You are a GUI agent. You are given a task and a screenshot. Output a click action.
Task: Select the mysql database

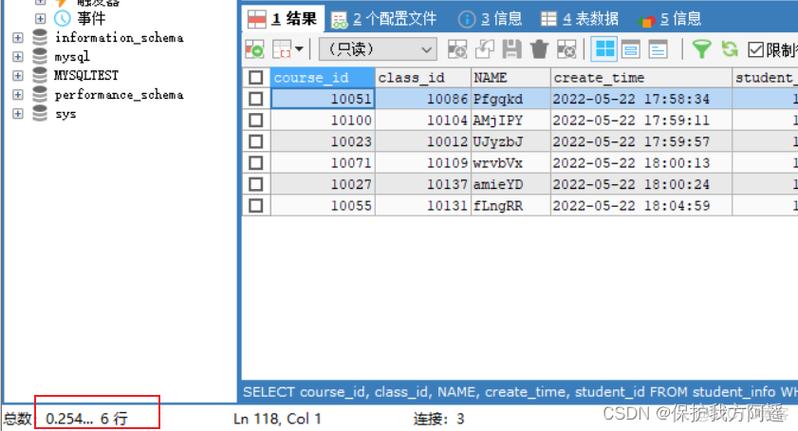(72, 56)
